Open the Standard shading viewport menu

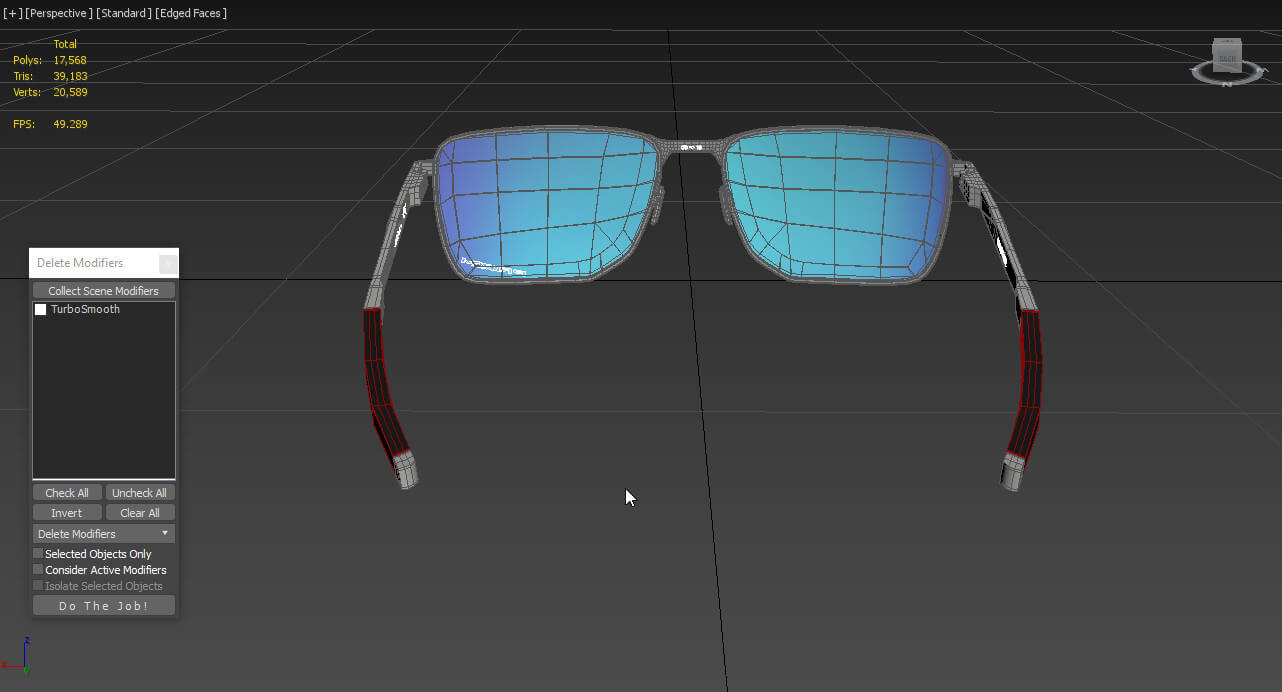pyautogui.click(x=123, y=13)
